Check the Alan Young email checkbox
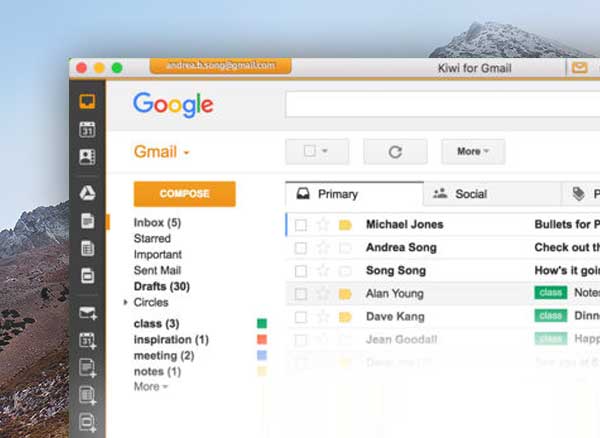Screen dimensions: 600x438 301,294
